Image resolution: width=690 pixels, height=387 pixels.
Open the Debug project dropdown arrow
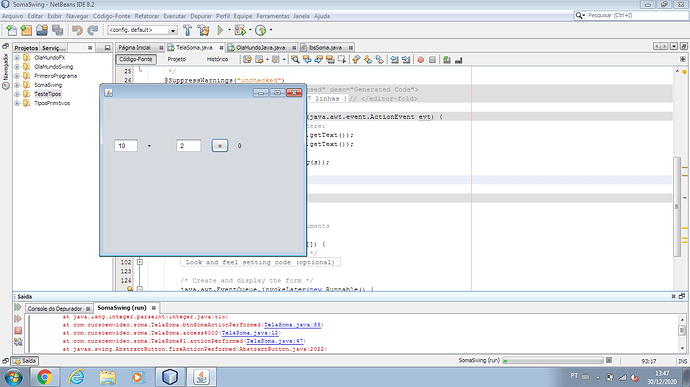tap(250, 30)
